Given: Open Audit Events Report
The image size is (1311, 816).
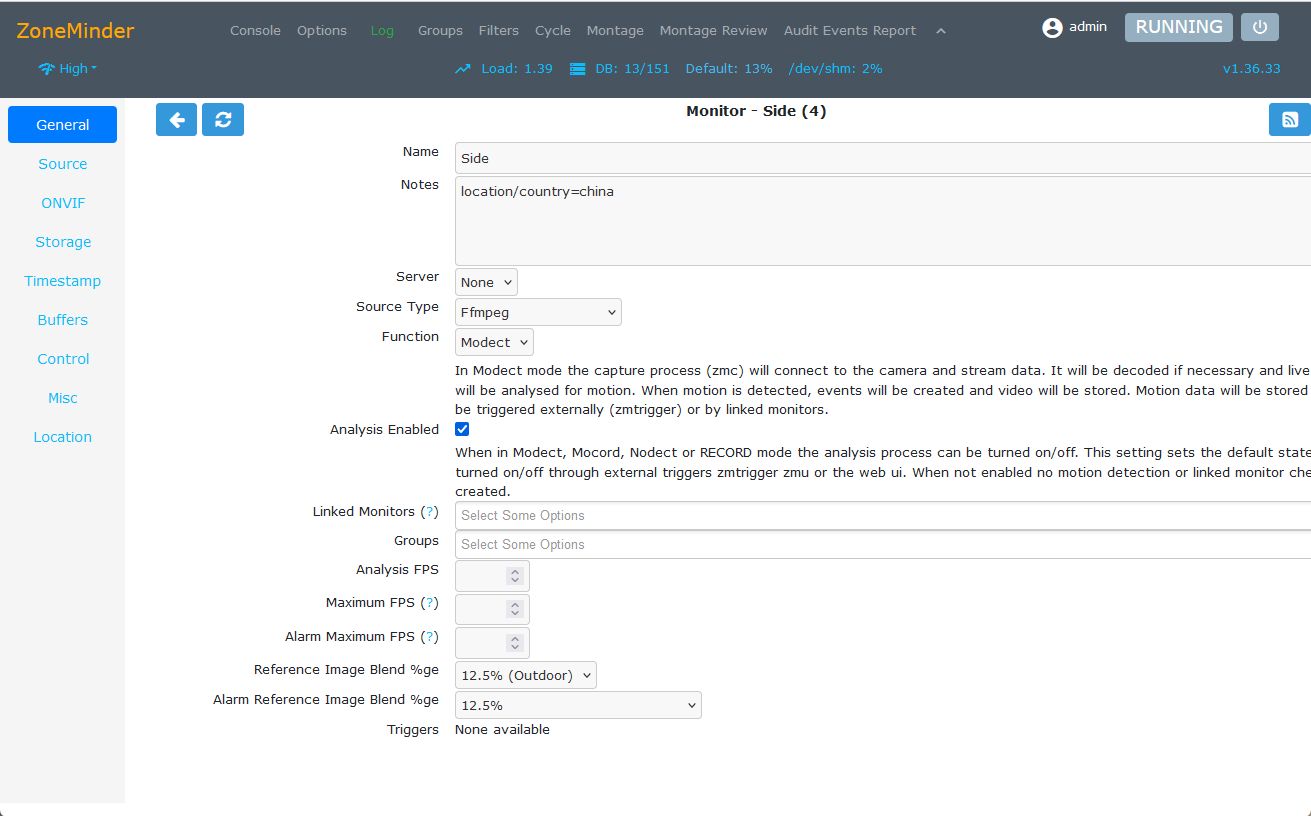Looking at the screenshot, I should 850,31.
